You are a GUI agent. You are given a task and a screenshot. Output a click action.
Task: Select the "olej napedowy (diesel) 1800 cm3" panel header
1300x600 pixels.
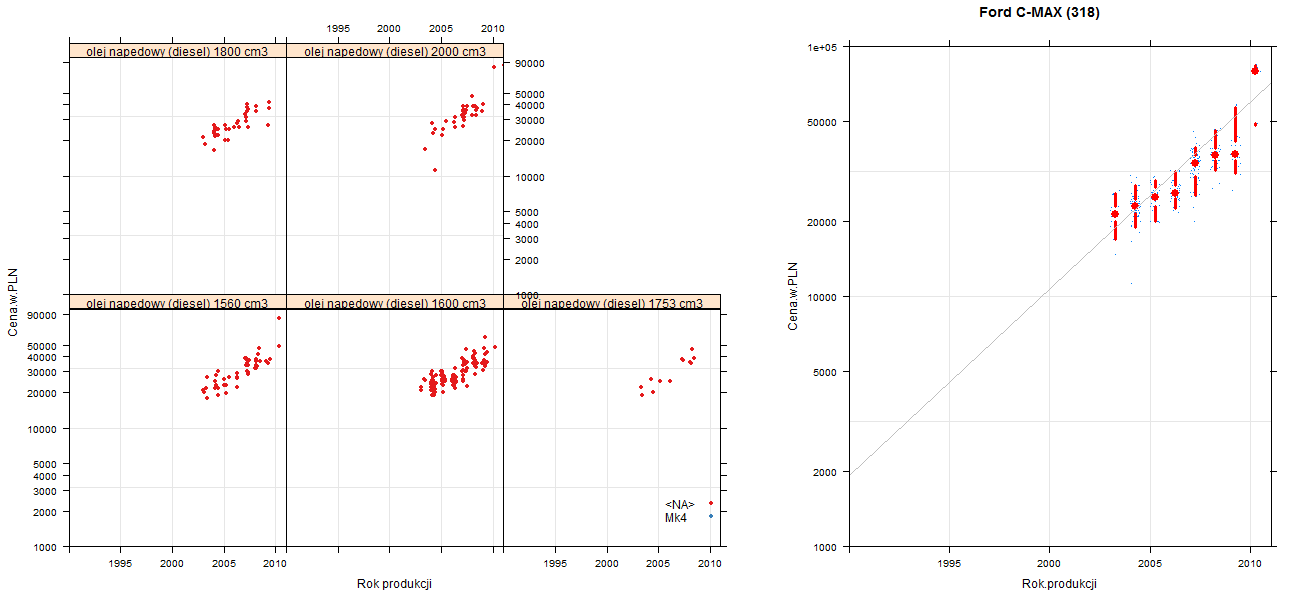[177, 51]
